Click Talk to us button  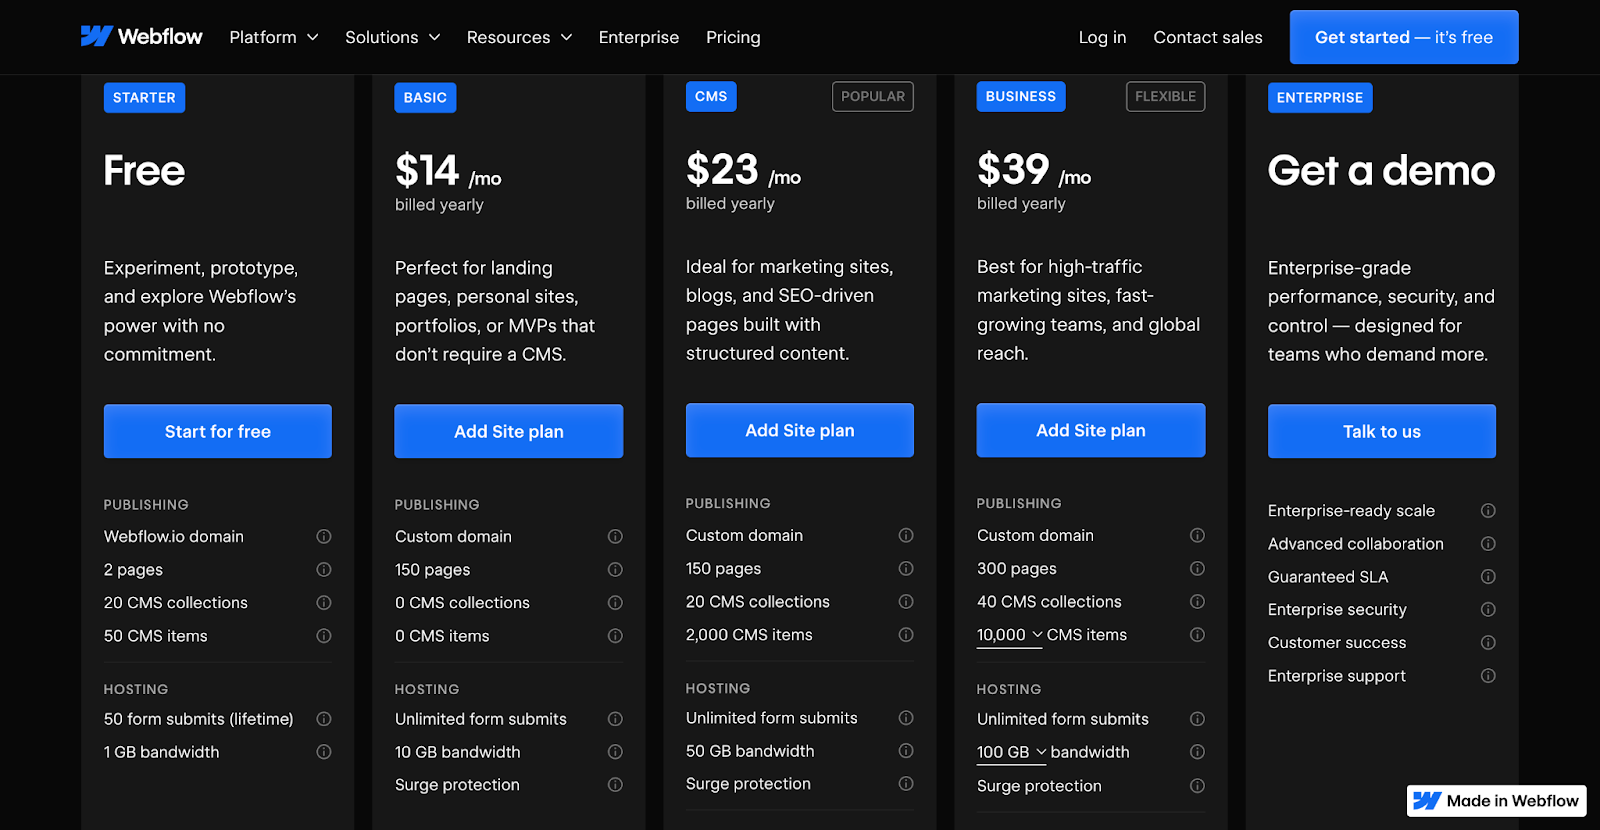[1382, 431]
